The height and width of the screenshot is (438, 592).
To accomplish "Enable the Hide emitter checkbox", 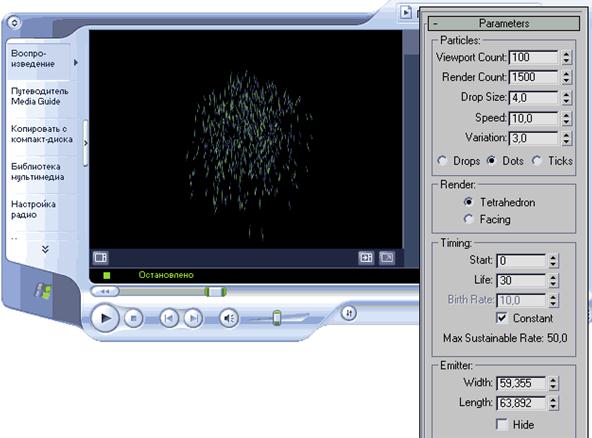I will click(501, 425).
